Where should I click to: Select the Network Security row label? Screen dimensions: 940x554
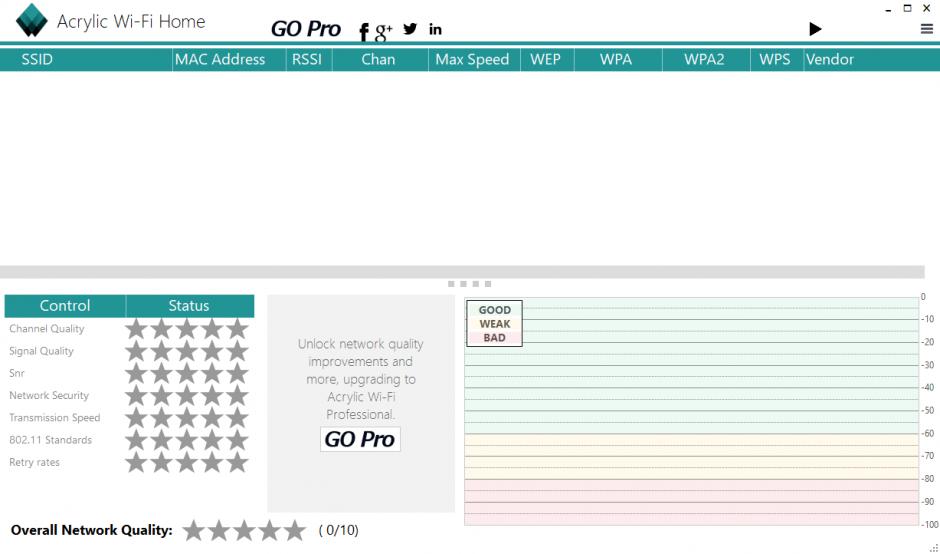click(49, 395)
